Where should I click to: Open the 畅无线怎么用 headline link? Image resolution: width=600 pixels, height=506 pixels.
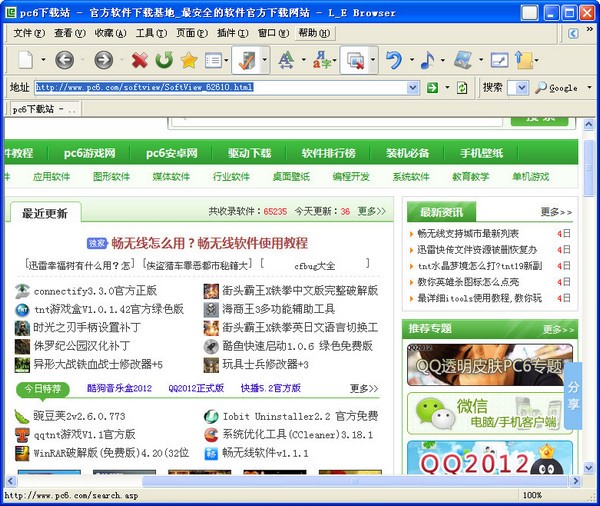click(209, 243)
